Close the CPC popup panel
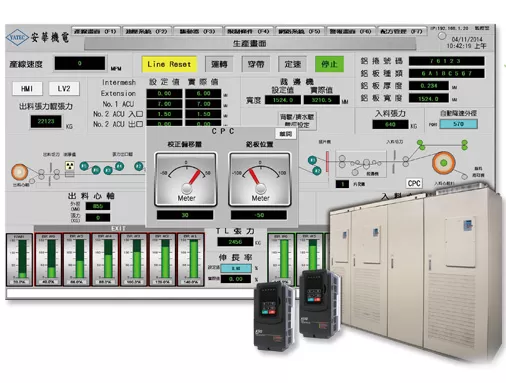Image resolution: width=506 pixels, height=383 pixels. (x=286, y=134)
